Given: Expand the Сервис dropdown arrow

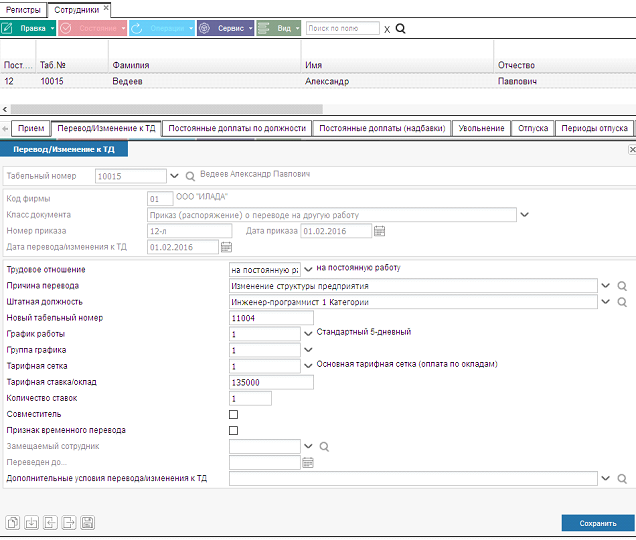Looking at the screenshot, I should (251, 28).
